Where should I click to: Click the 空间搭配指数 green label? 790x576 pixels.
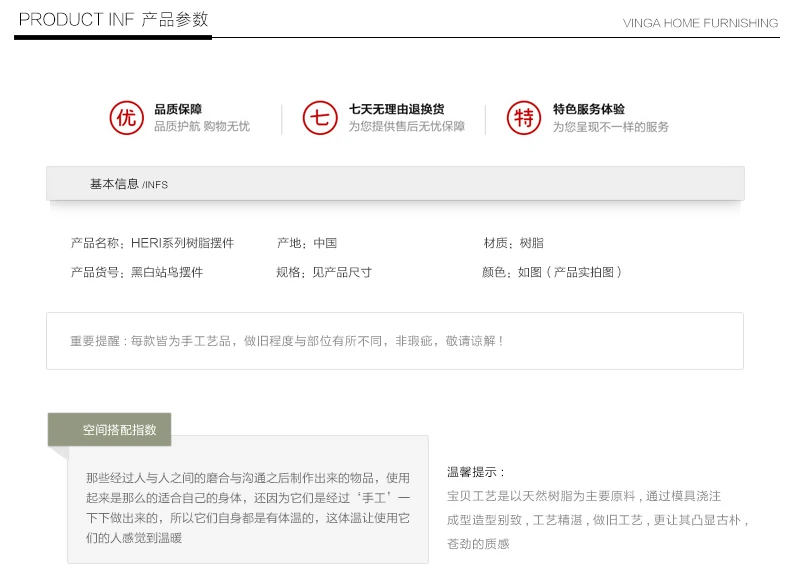109,429
